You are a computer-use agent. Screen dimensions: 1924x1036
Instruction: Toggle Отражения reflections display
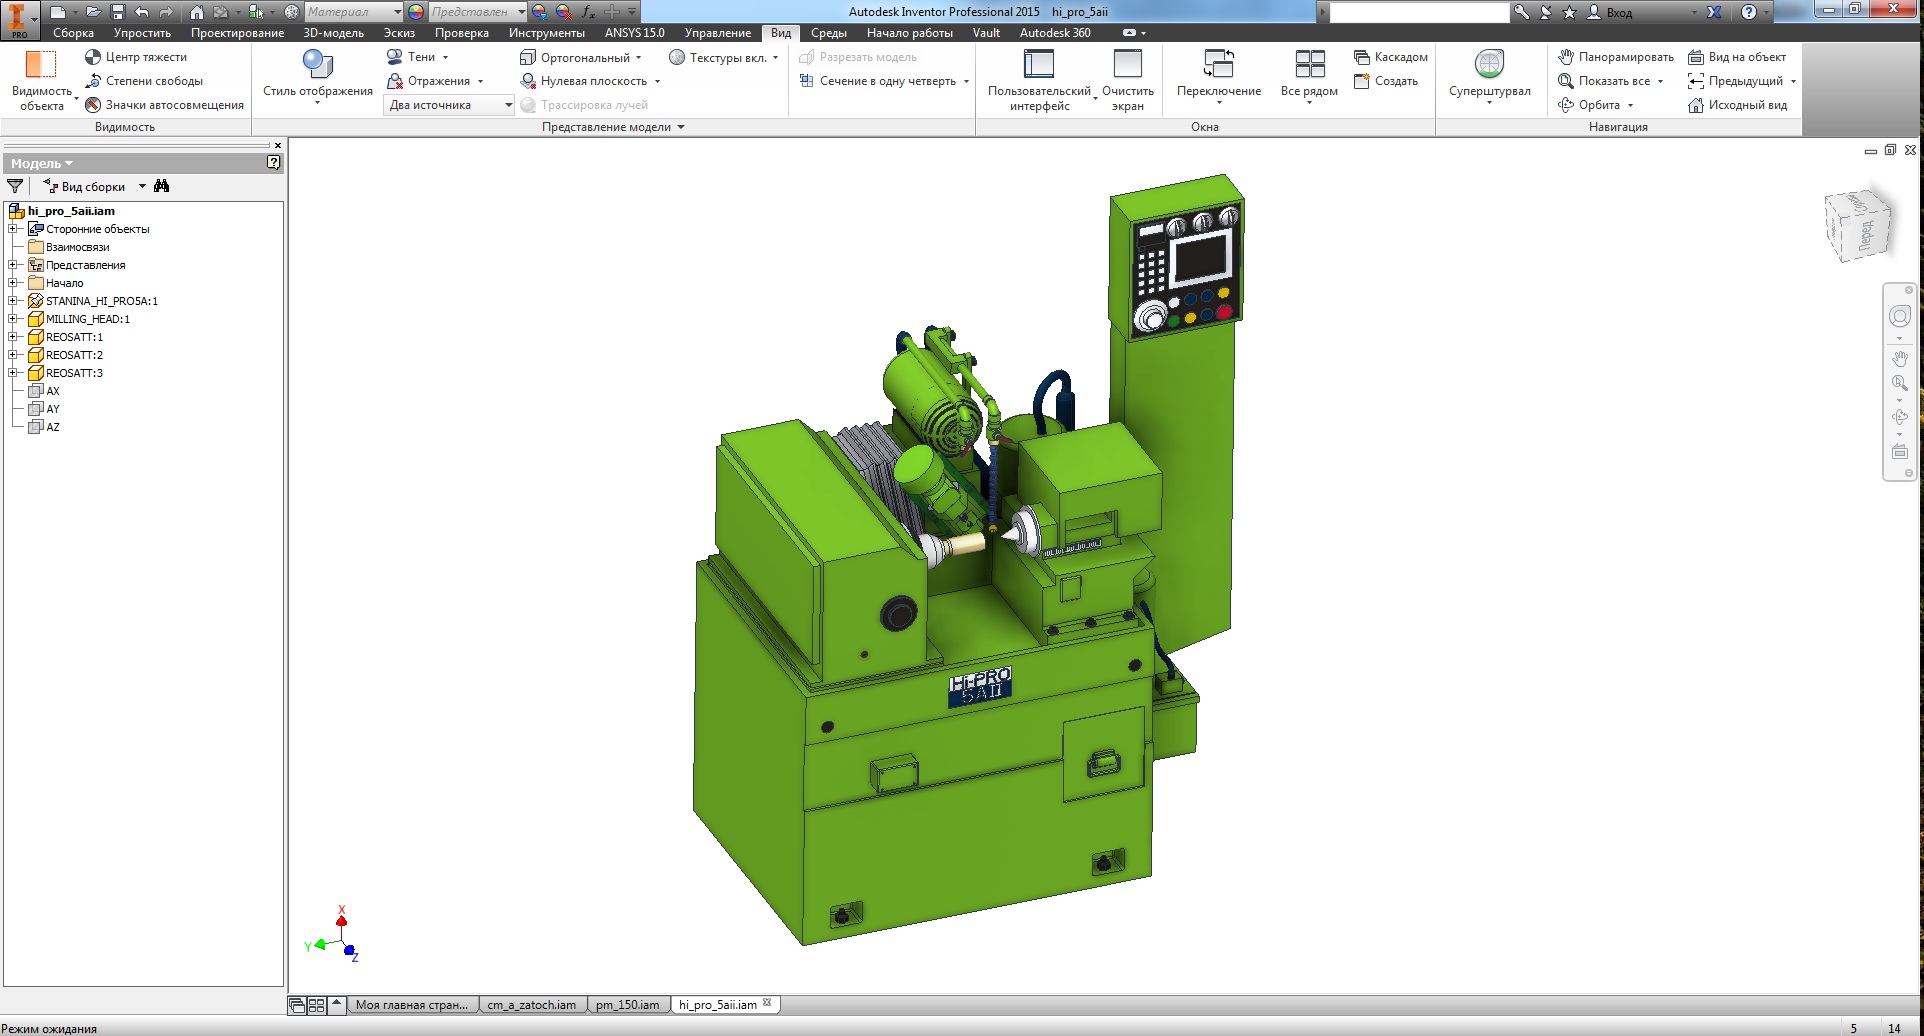(429, 81)
